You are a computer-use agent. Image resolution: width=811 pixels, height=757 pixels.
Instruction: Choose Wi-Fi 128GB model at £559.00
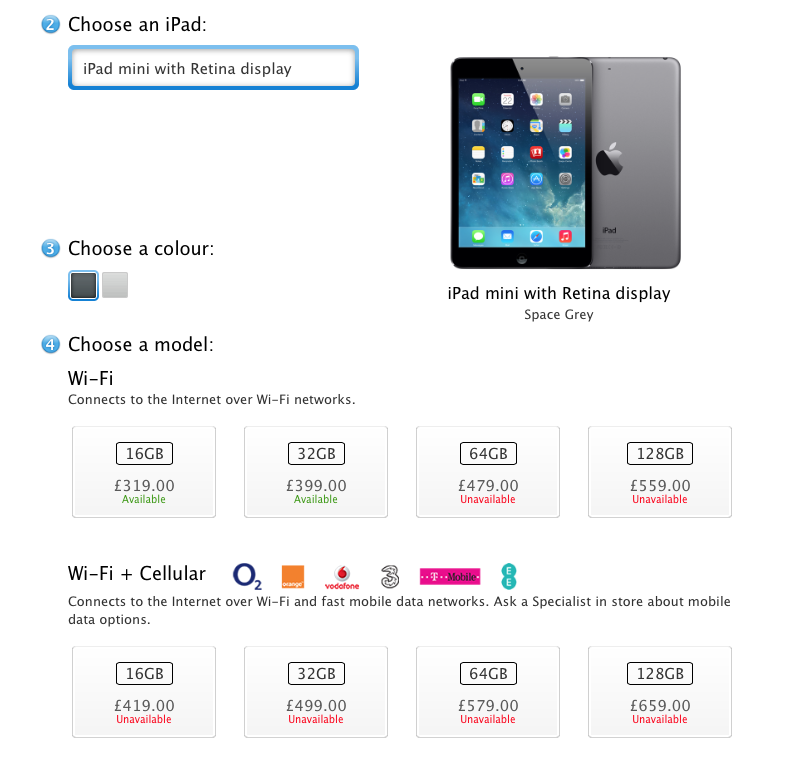(660, 472)
